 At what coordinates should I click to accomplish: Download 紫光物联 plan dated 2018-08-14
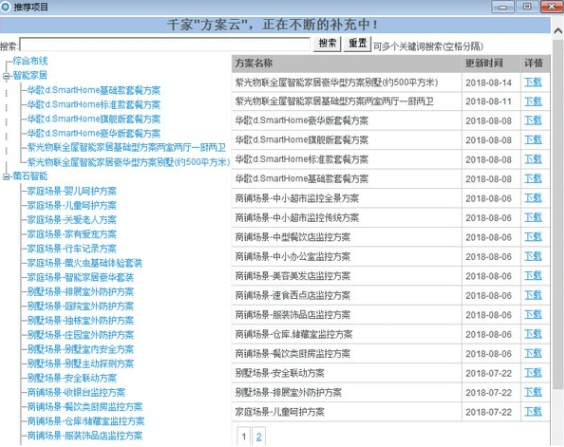coord(533,82)
